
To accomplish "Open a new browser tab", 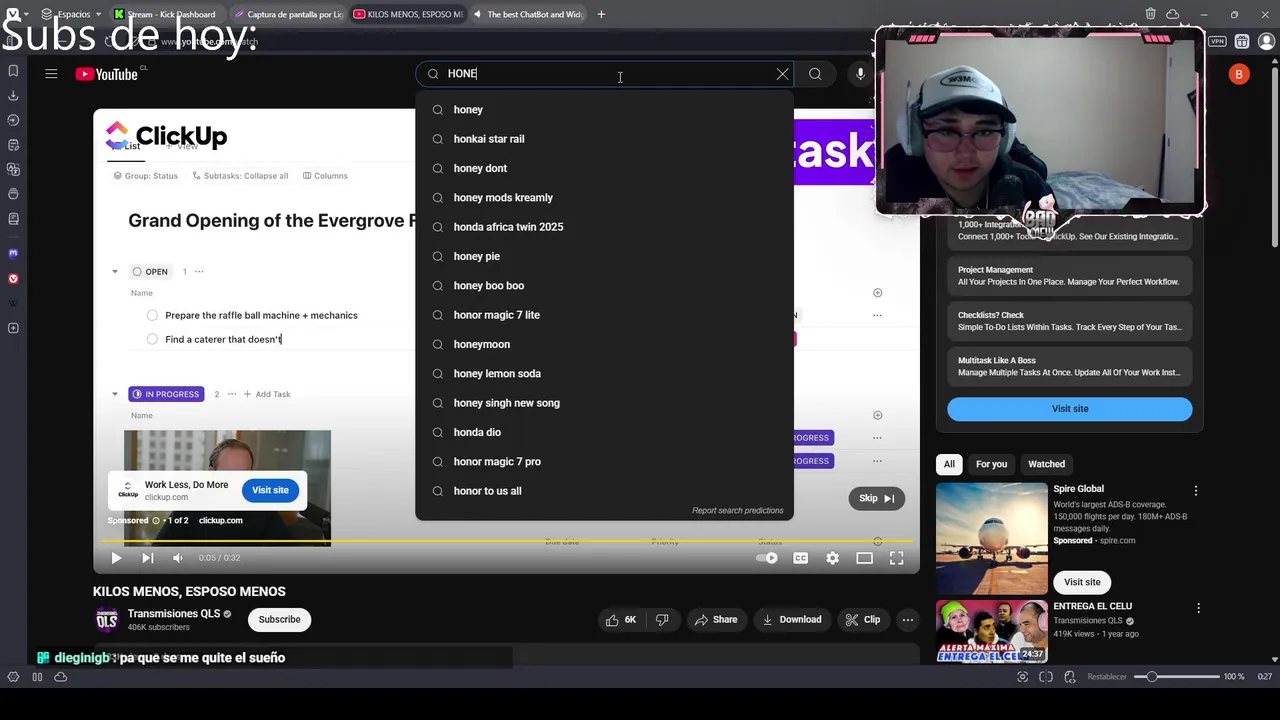I will (x=601, y=14).
